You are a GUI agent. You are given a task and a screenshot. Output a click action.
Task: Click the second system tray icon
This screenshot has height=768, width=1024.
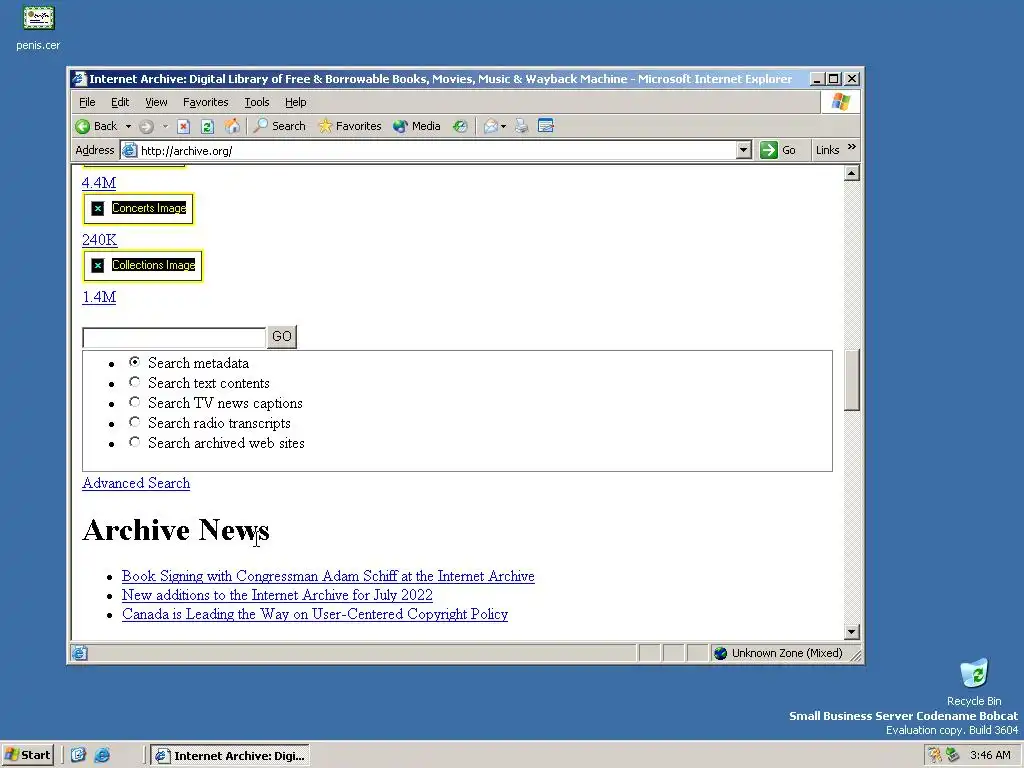click(x=952, y=755)
